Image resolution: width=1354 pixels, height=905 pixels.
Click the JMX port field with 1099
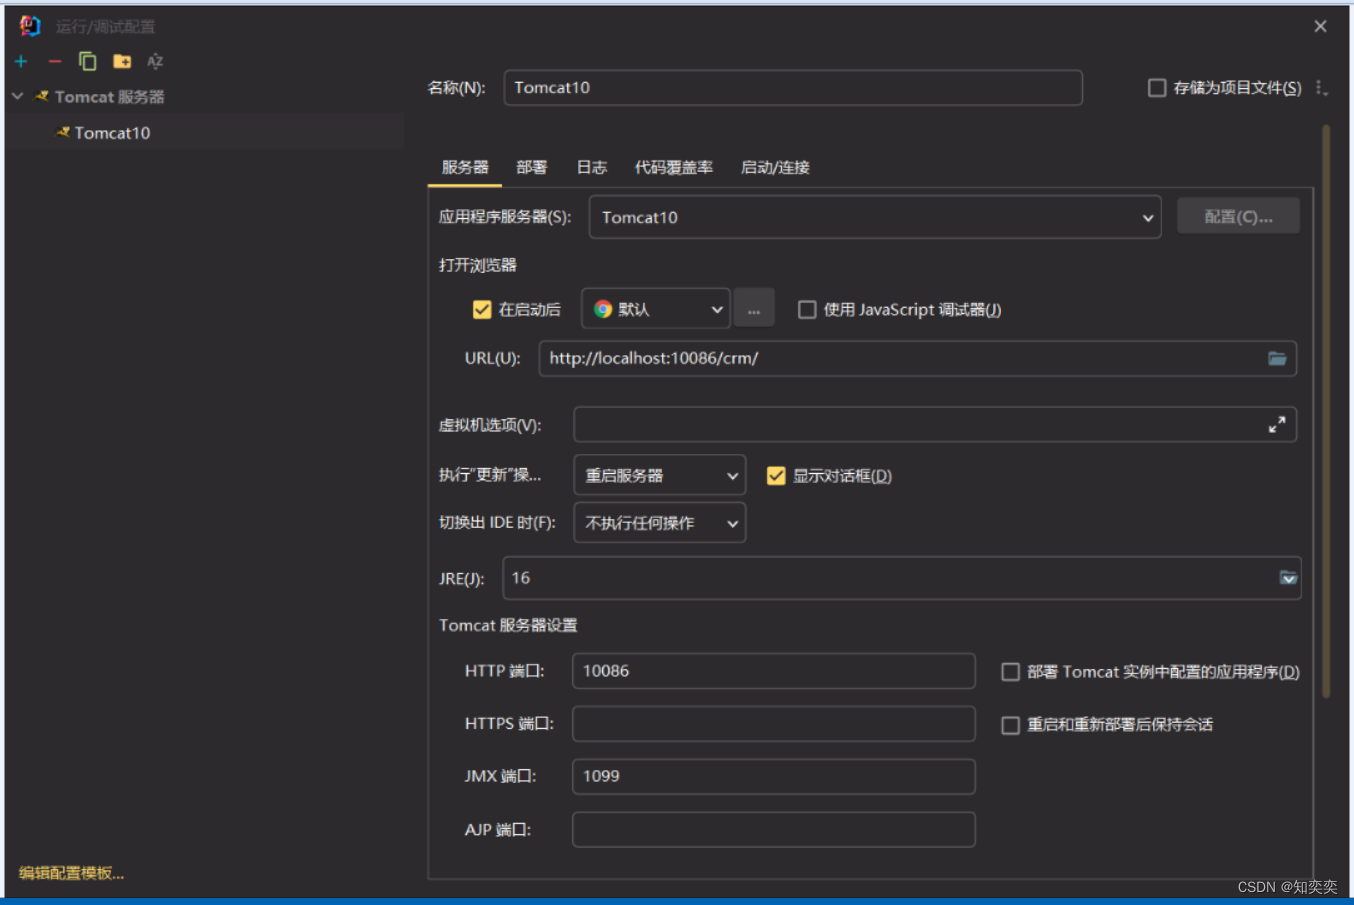tap(773, 776)
